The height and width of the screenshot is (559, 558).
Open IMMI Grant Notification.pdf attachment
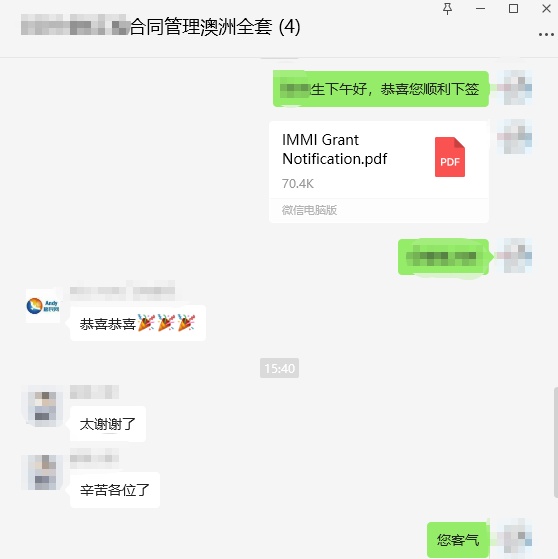[379, 172]
